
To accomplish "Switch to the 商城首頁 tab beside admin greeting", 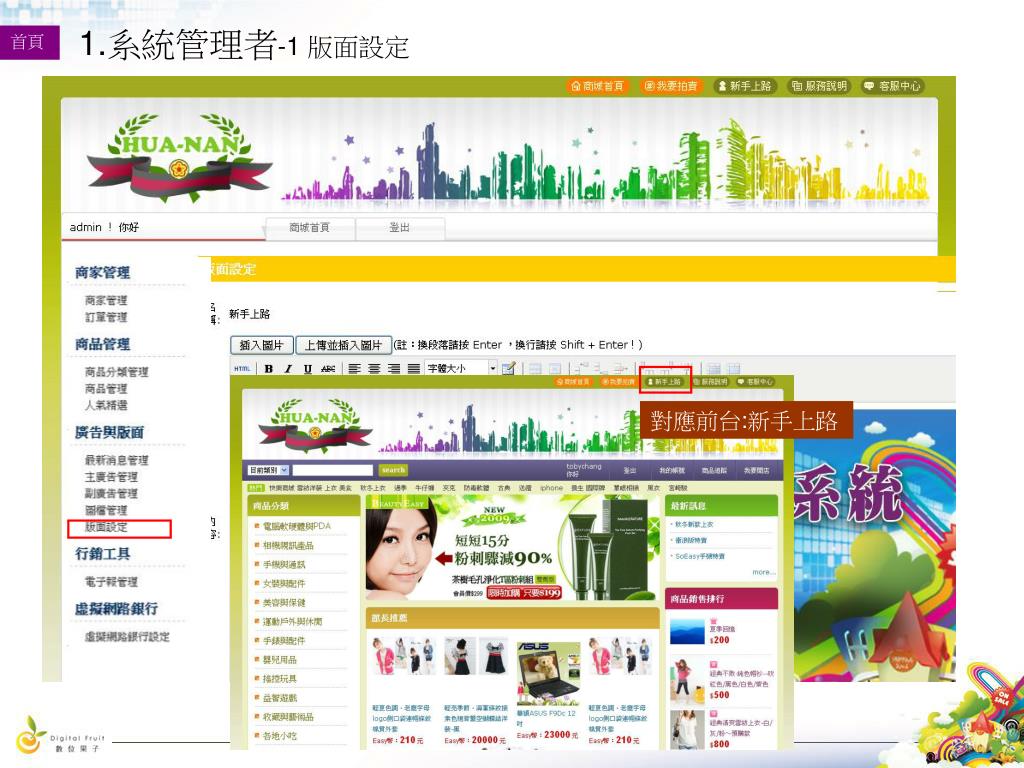I will click(x=310, y=228).
